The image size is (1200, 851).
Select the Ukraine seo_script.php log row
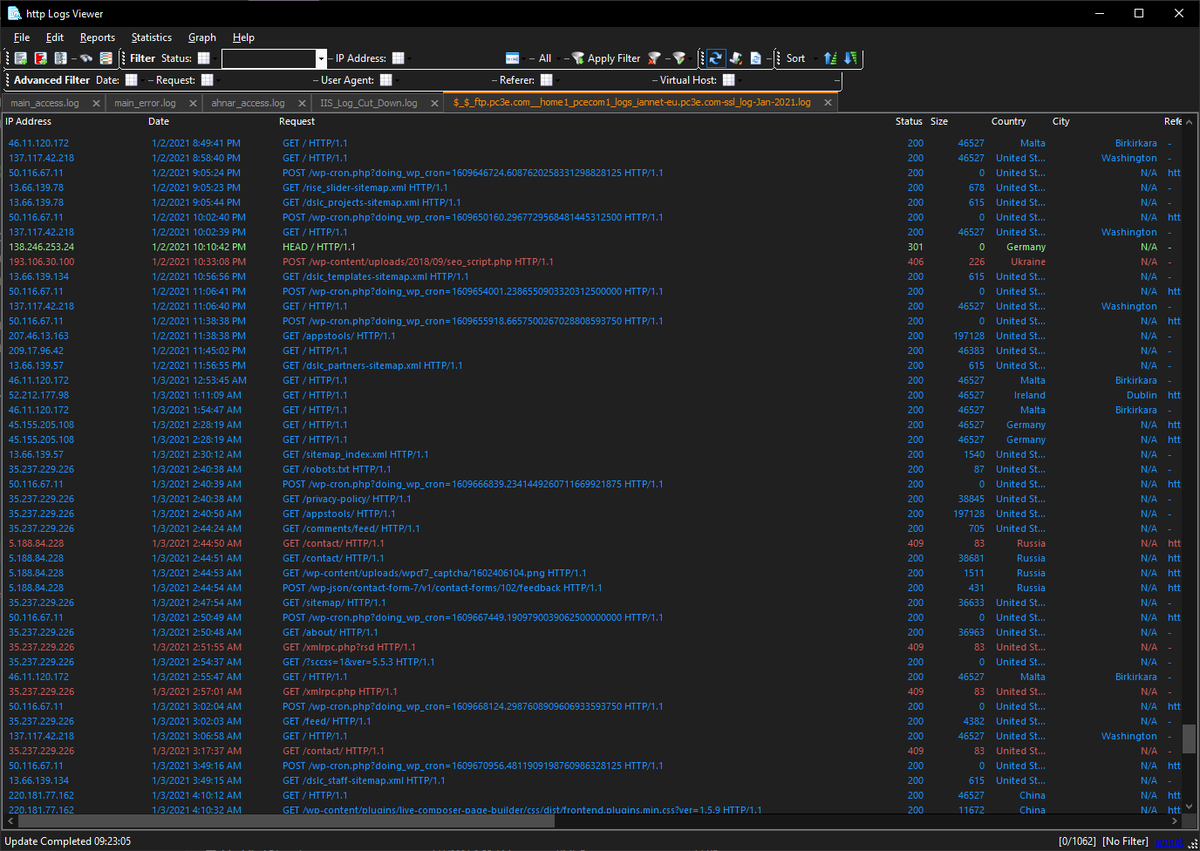coord(590,261)
